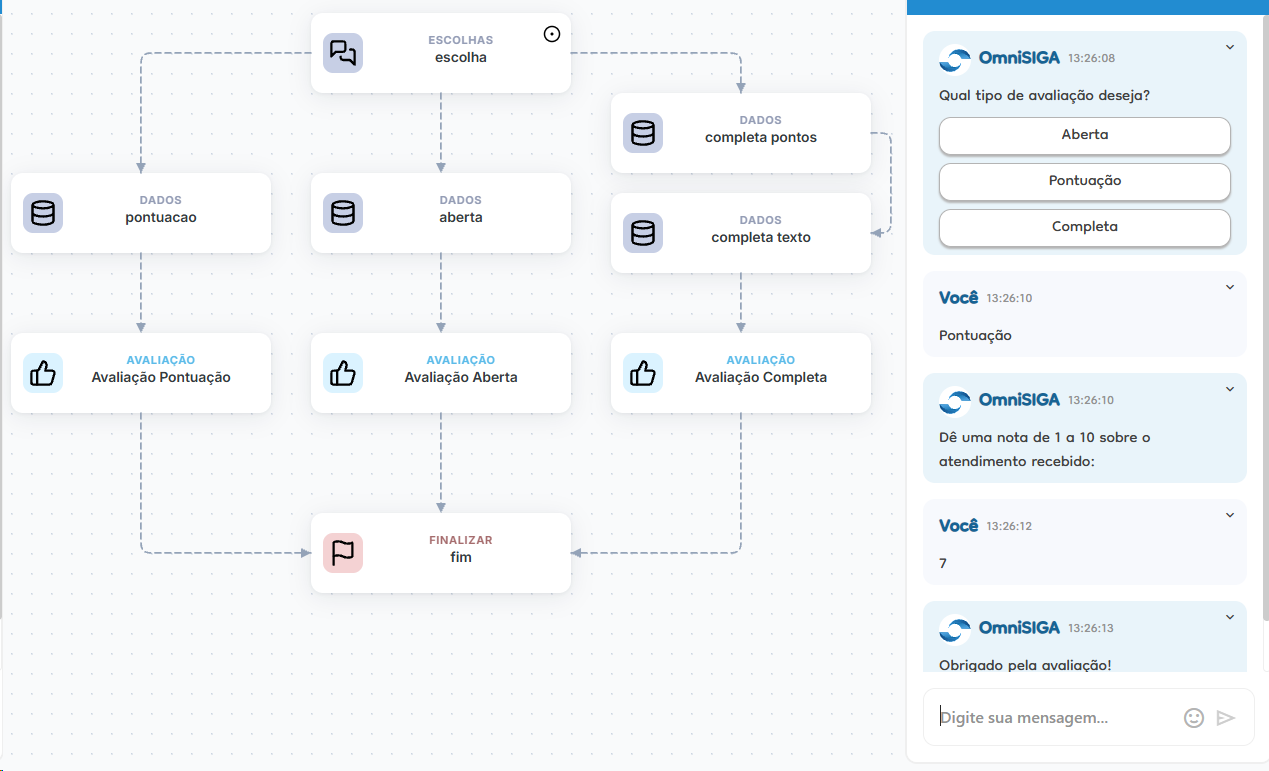
Task: Expand chevron on OmniSIGA 13:26:10 message
Action: 1230,389
